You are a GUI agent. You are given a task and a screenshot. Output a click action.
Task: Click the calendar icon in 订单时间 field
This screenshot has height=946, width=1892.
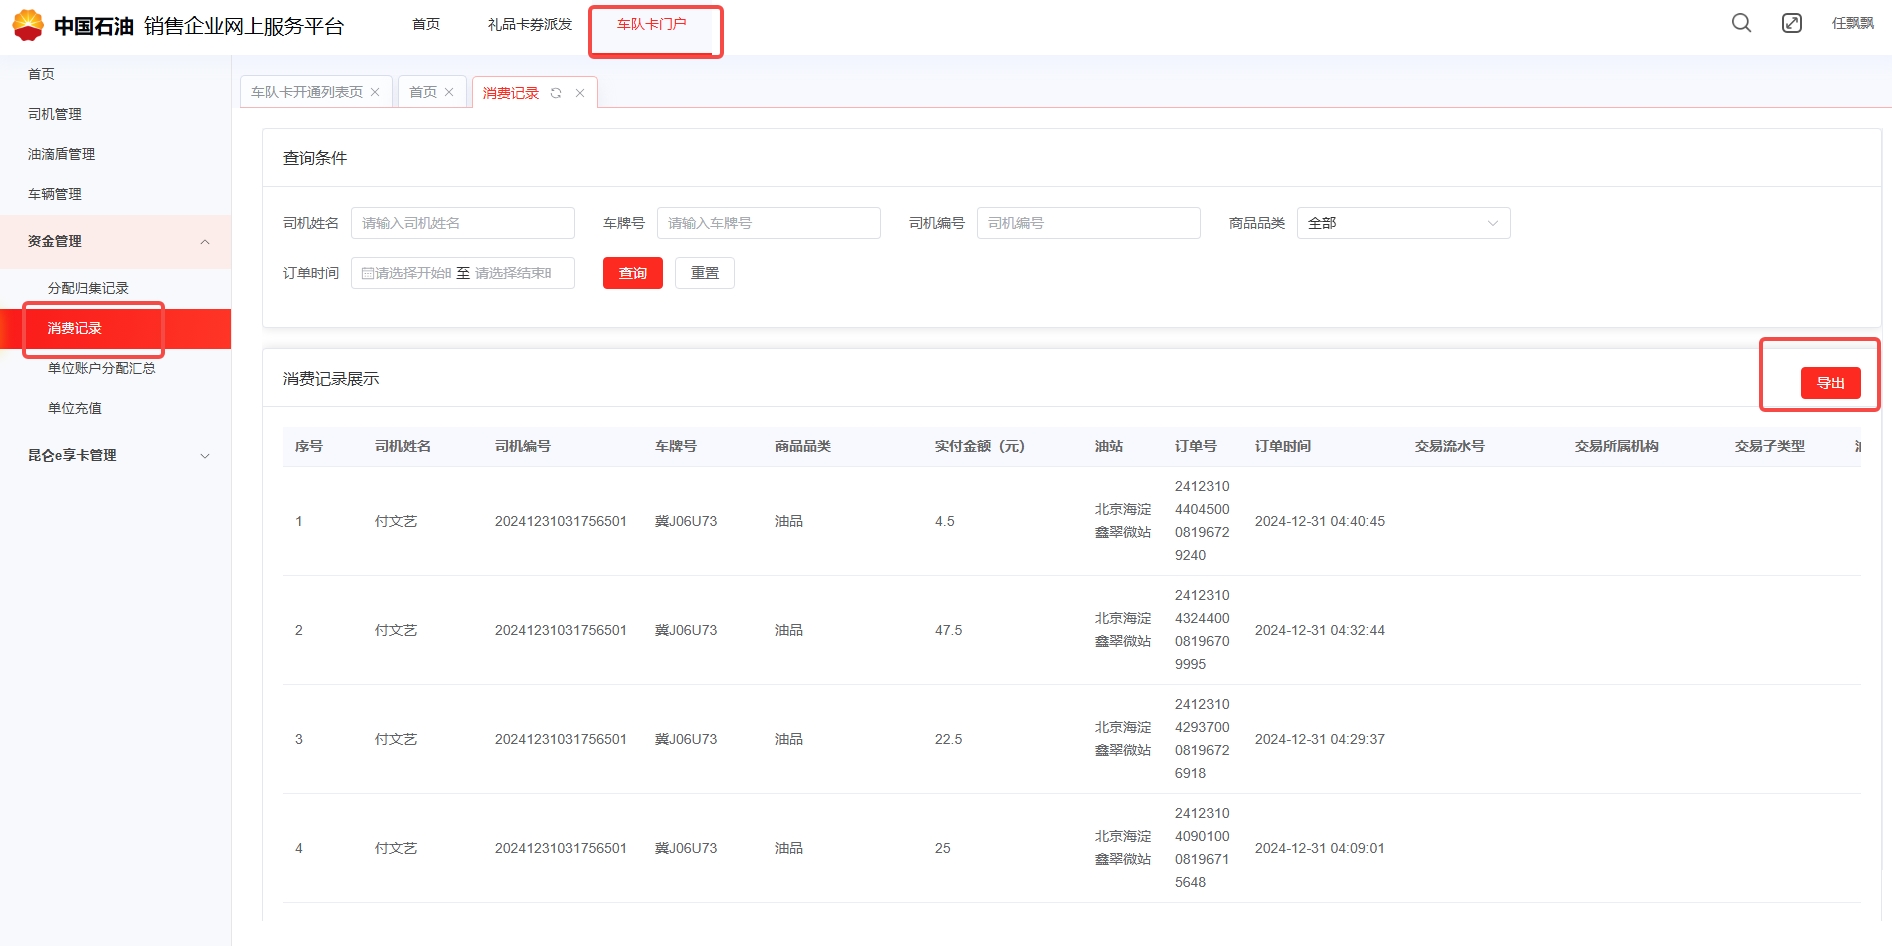click(367, 273)
